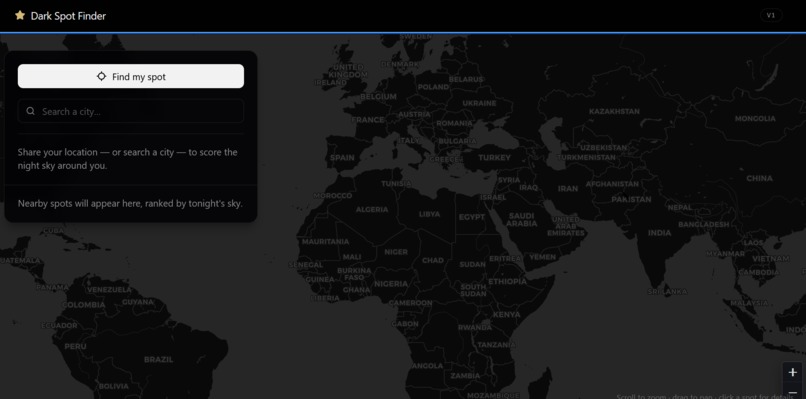
Task: Focus the Search a city field
Action: pyautogui.click(x=131, y=111)
